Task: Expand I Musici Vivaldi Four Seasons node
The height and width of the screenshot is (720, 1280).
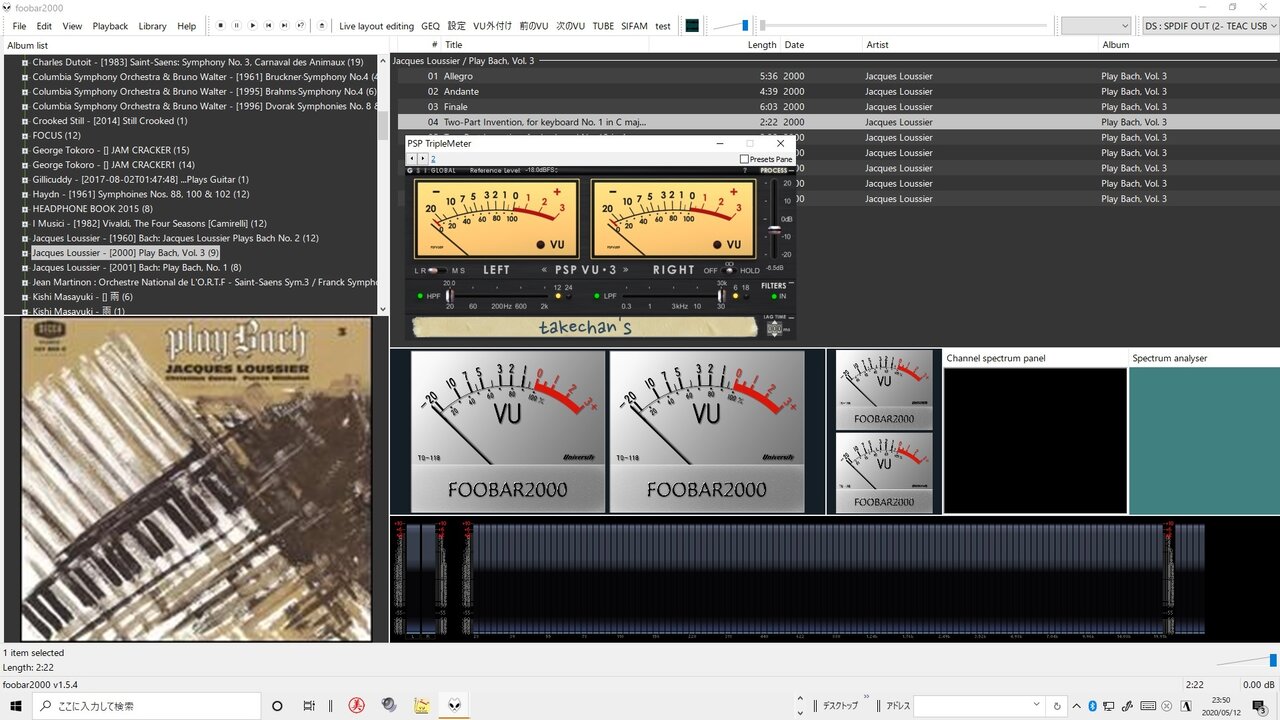Action: [25, 223]
